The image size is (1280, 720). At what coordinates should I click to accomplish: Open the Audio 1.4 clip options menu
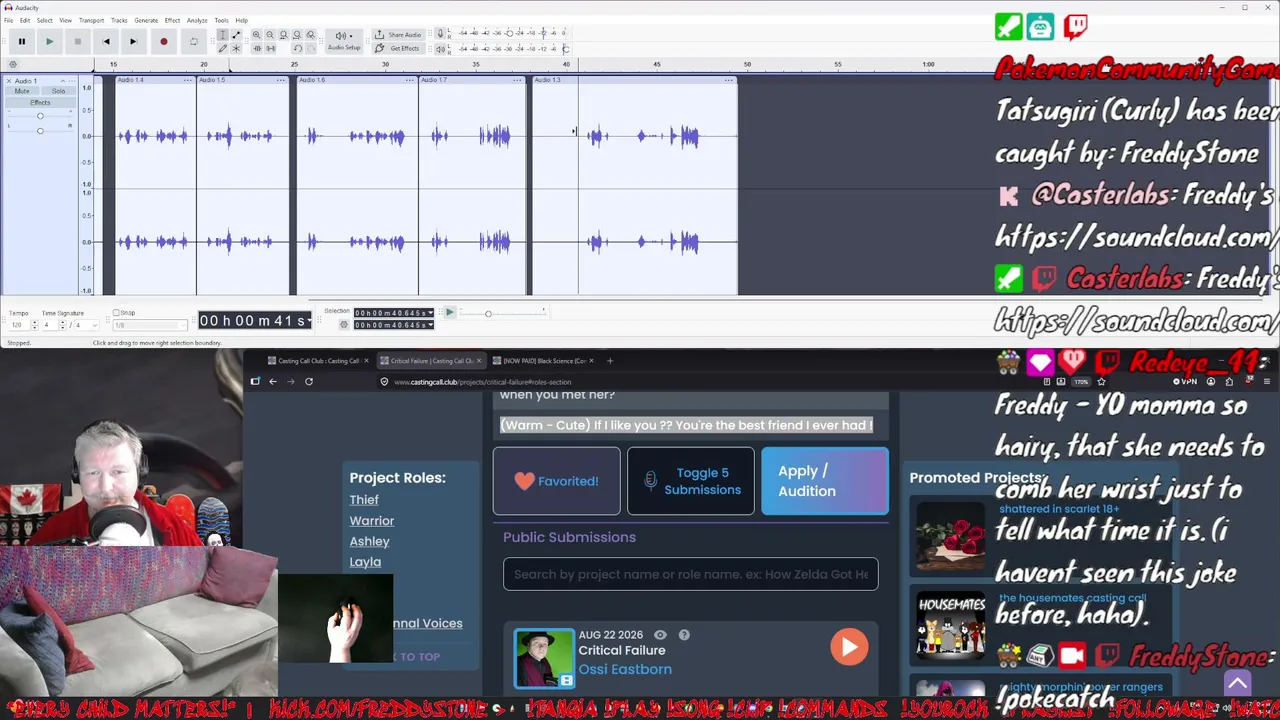[x=189, y=80]
